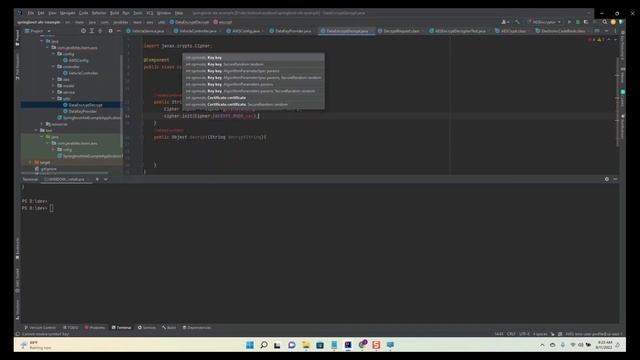Open Project panel settings gear
This screenshot has height=360, width=640.
(110, 31)
